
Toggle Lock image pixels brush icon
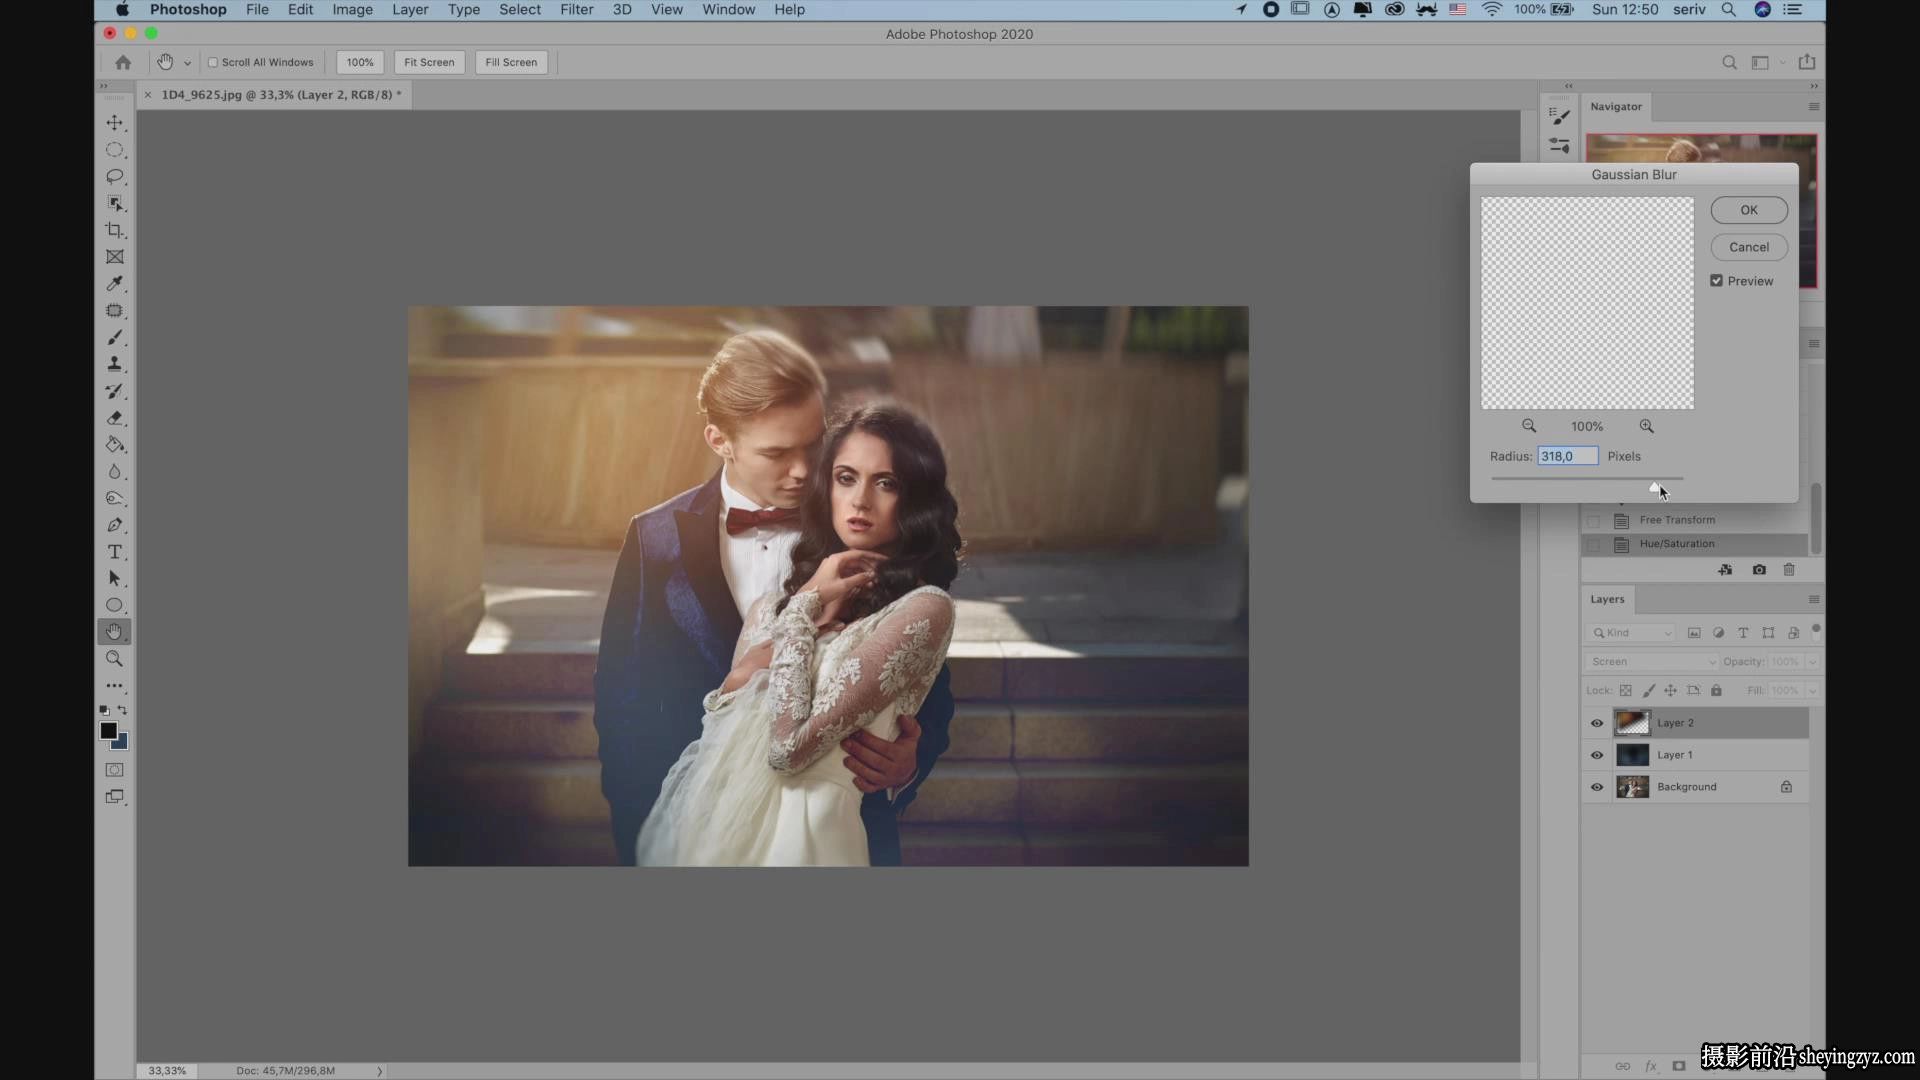[x=1648, y=690]
